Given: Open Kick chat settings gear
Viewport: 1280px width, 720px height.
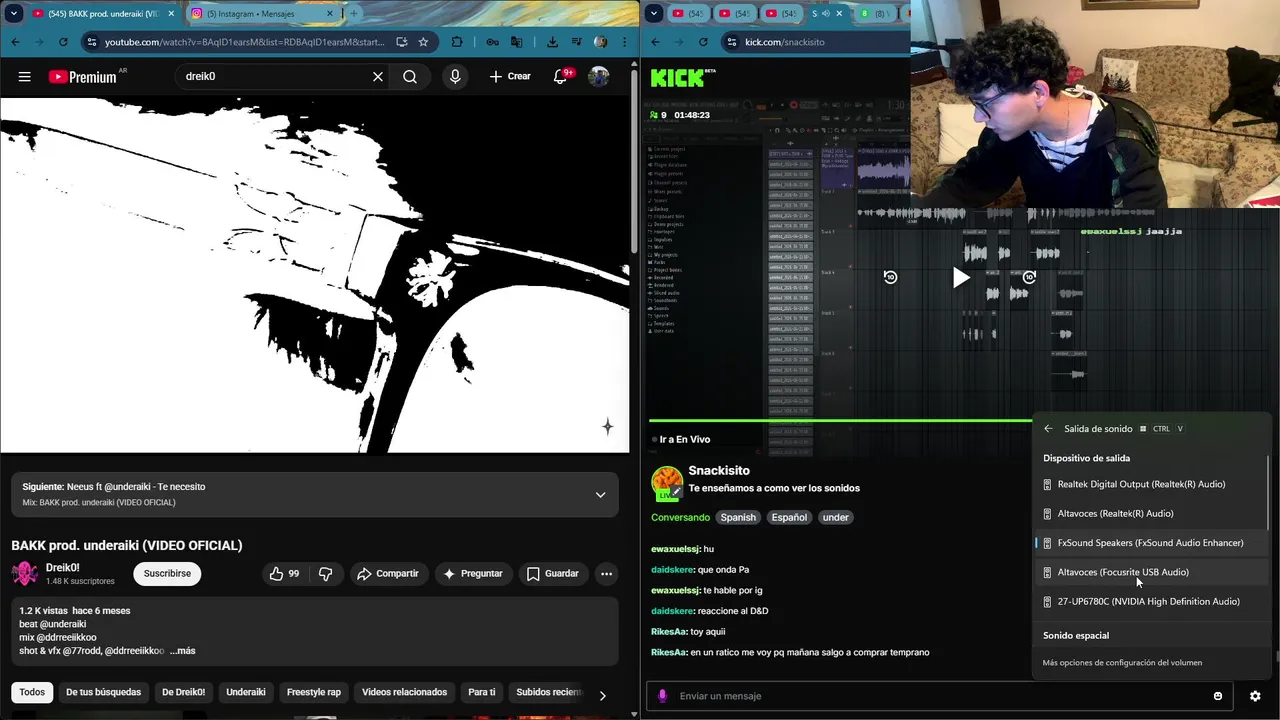Looking at the screenshot, I should 1255,696.
